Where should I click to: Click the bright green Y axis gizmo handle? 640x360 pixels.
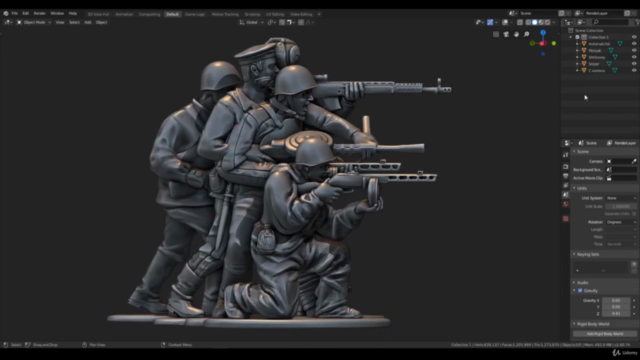553,43
